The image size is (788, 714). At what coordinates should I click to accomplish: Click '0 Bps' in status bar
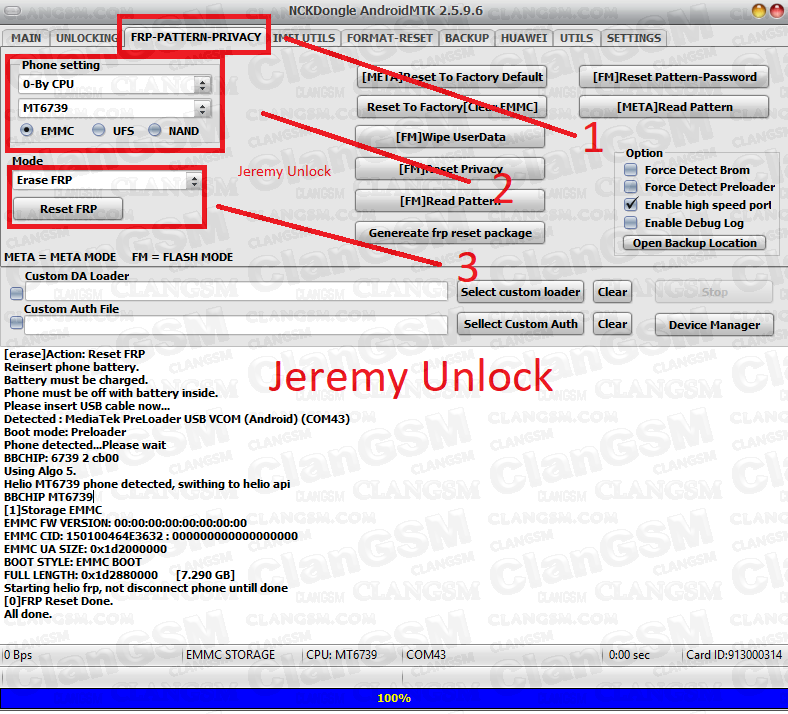tap(18, 655)
